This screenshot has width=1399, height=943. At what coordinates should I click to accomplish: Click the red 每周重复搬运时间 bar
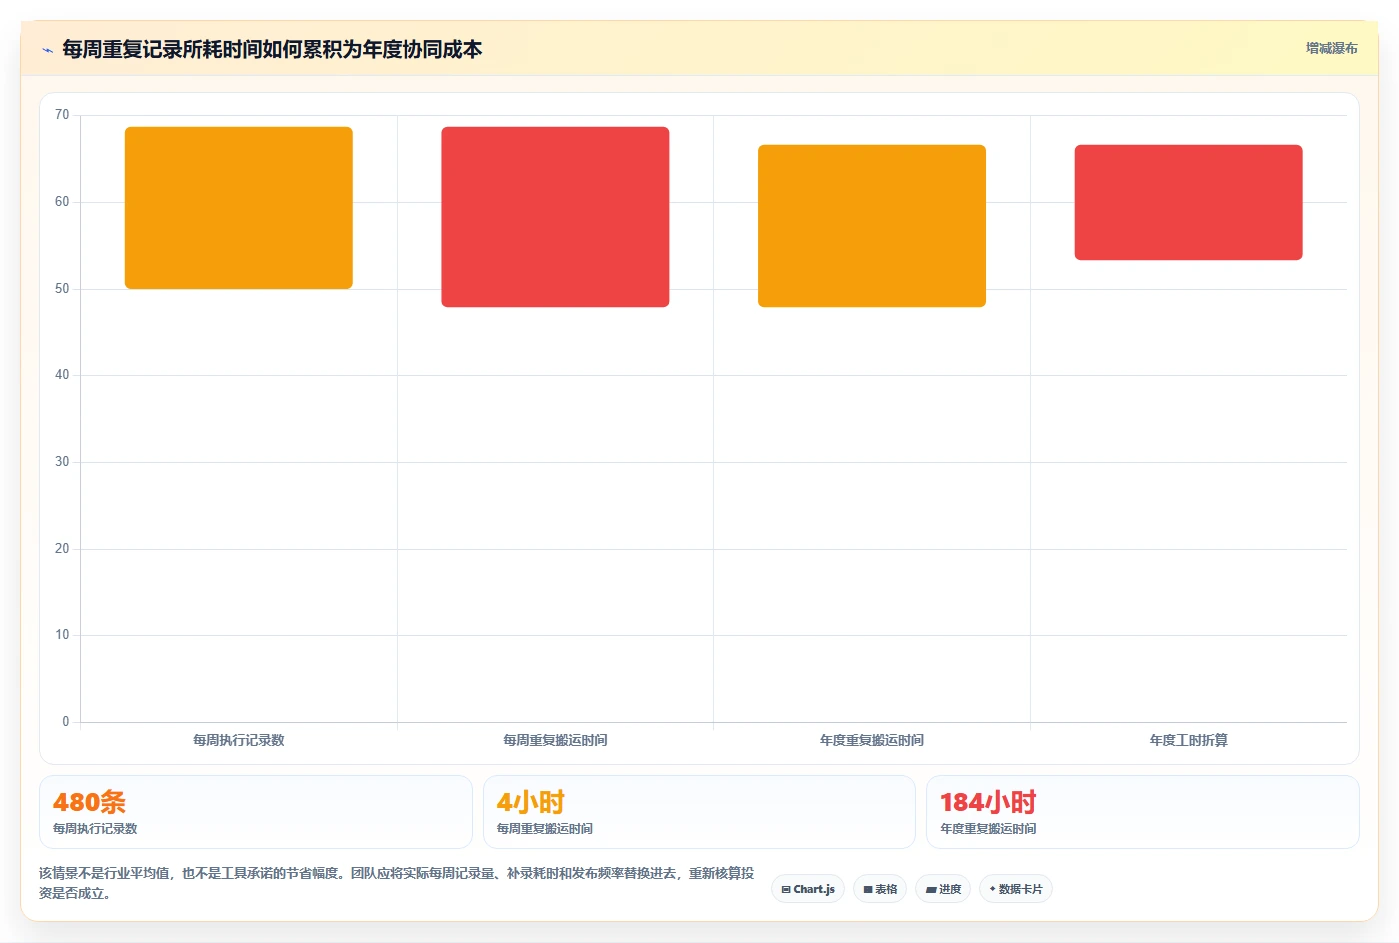pyautogui.click(x=555, y=217)
